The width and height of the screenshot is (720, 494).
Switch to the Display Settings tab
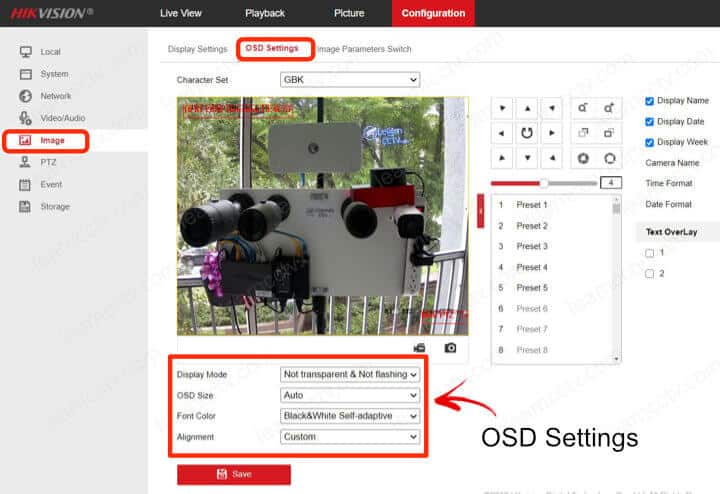point(197,49)
